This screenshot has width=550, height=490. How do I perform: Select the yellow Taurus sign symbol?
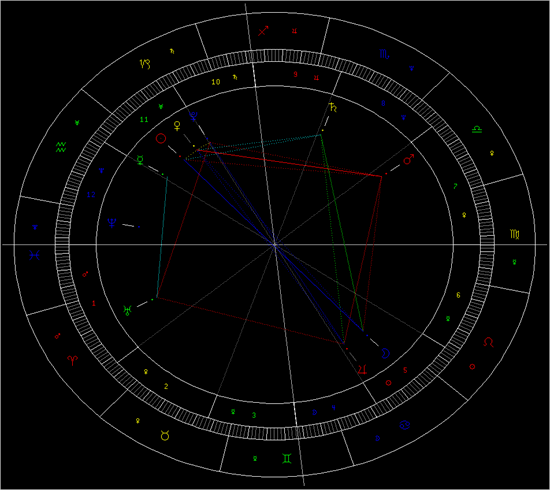pos(165,436)
